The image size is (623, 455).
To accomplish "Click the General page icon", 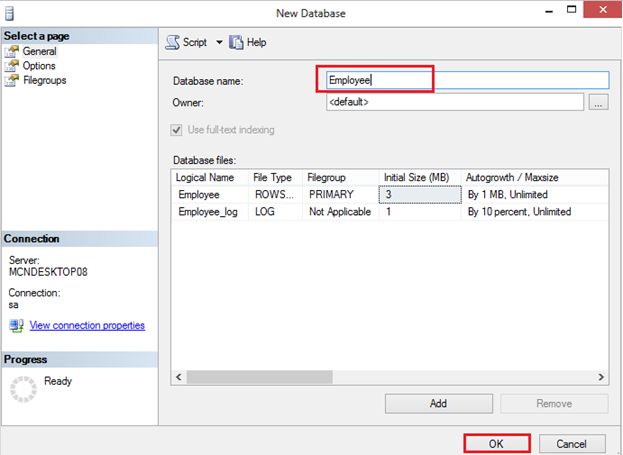I will tap(12, 52).
